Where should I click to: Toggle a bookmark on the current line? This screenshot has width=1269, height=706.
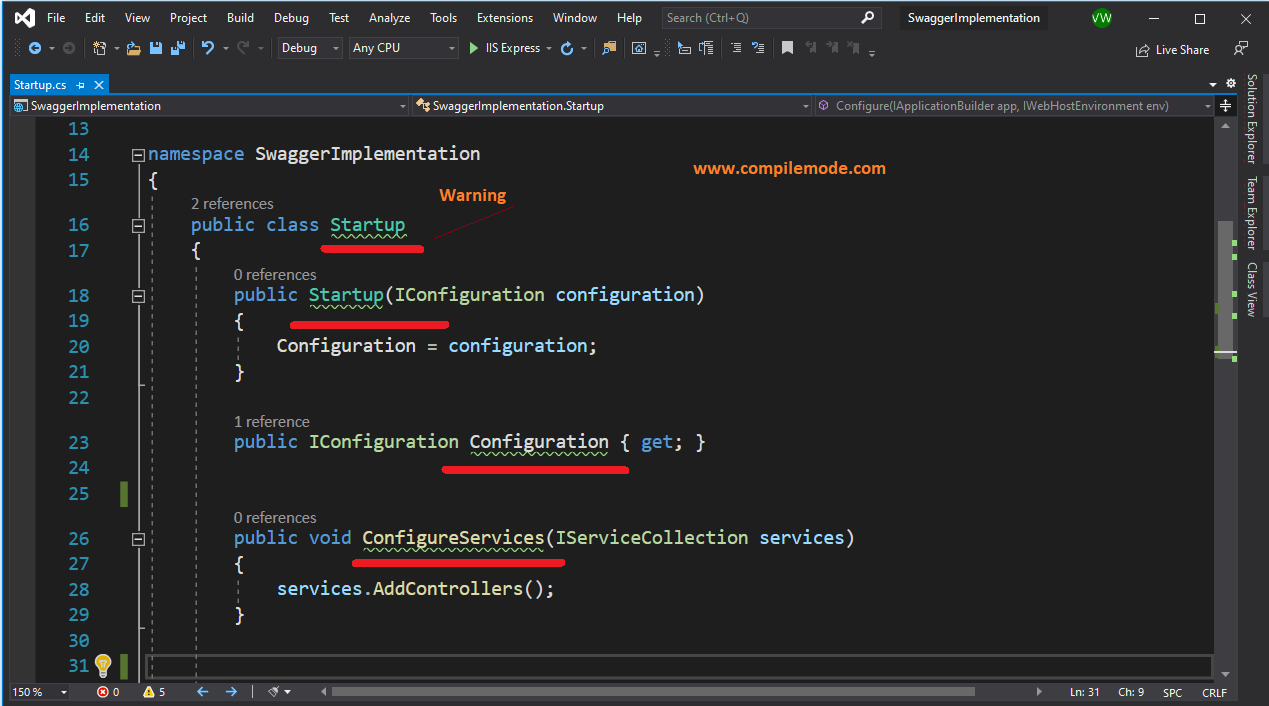point(788,47)
